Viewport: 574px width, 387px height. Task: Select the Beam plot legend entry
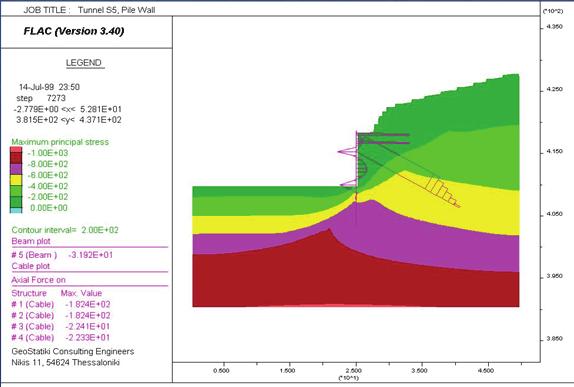click(x=31, y=241)
